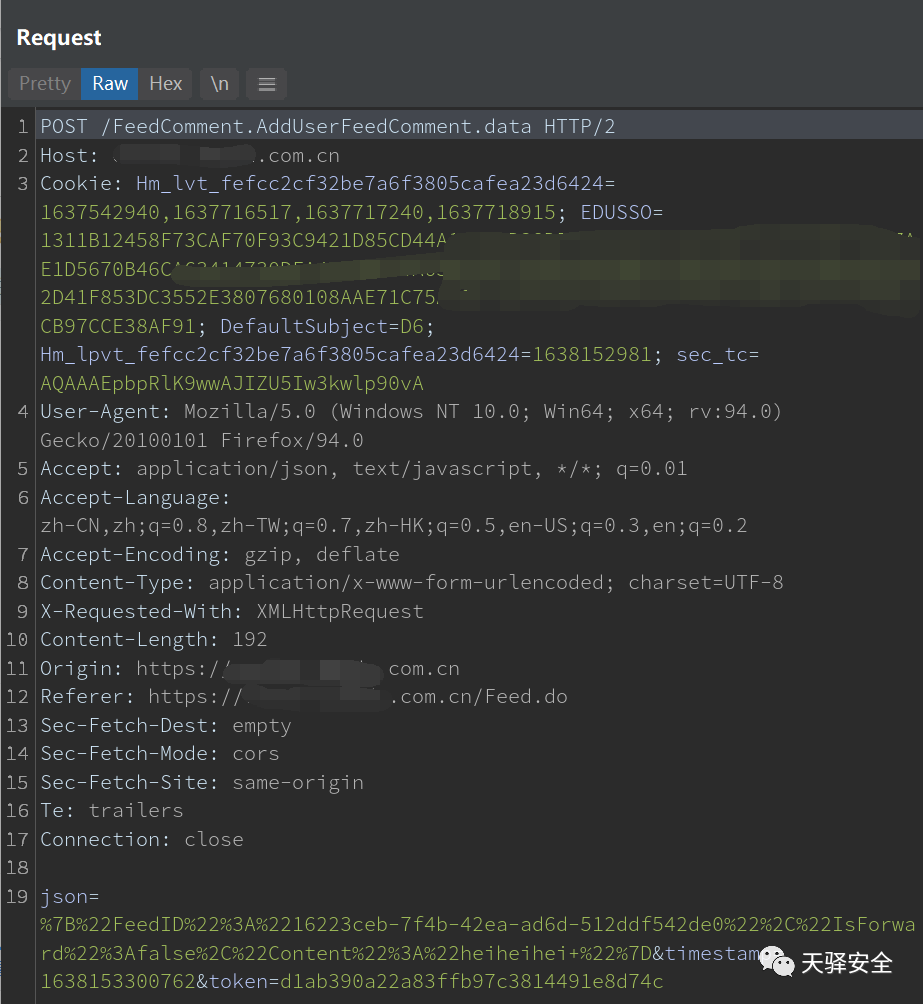
Task: Open the Hex view tab
Action: [166, 84]
